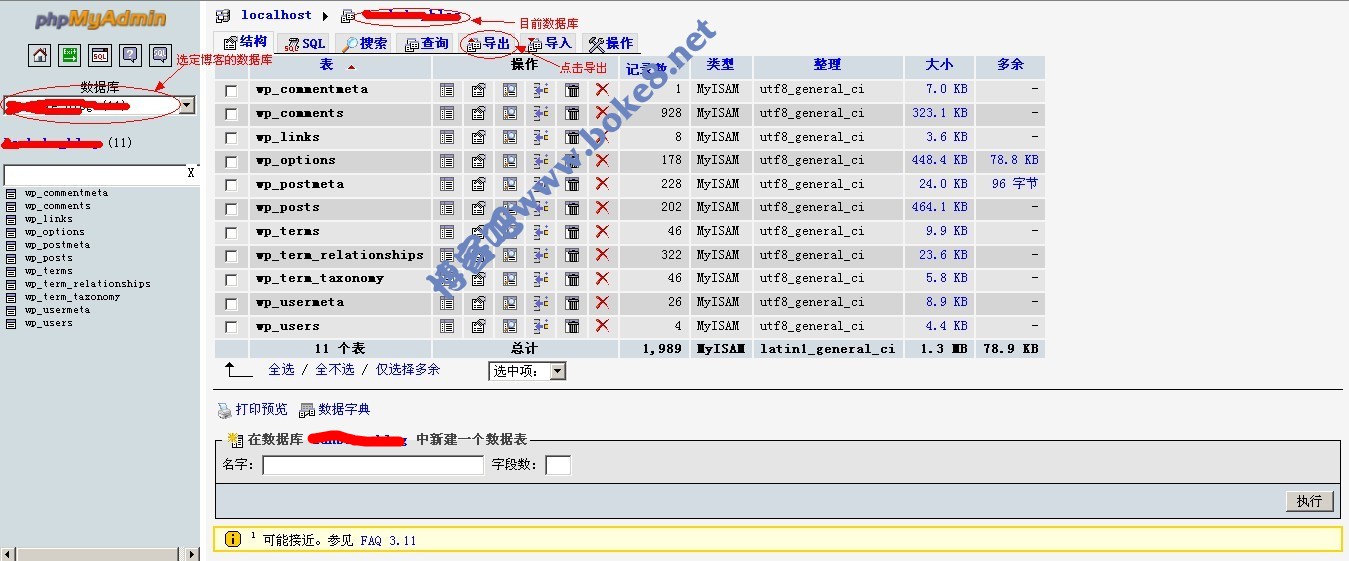Open the SQL query window icon
1349x561 pixels.
(x=100, y=55)
